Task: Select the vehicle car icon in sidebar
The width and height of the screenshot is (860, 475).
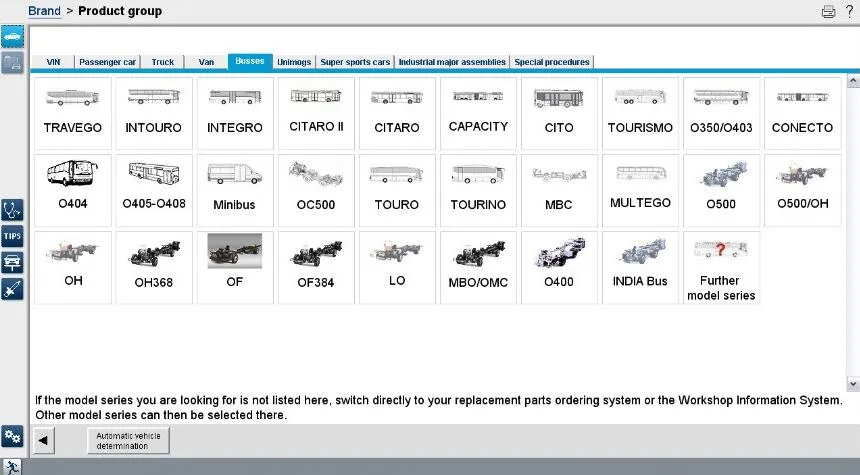Action: point(12,37)
